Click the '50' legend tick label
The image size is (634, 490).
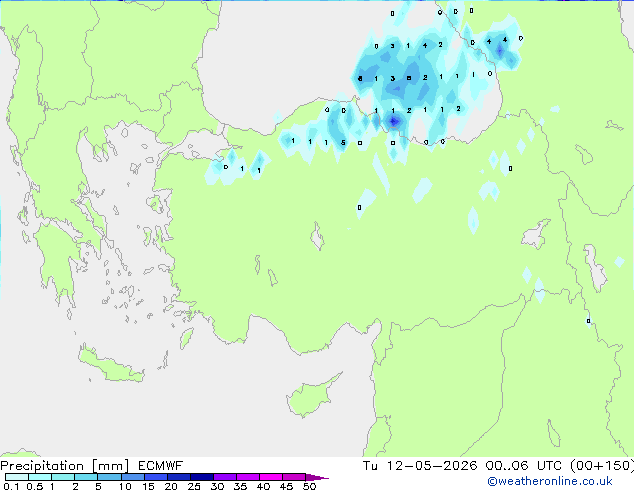[309, 486]
